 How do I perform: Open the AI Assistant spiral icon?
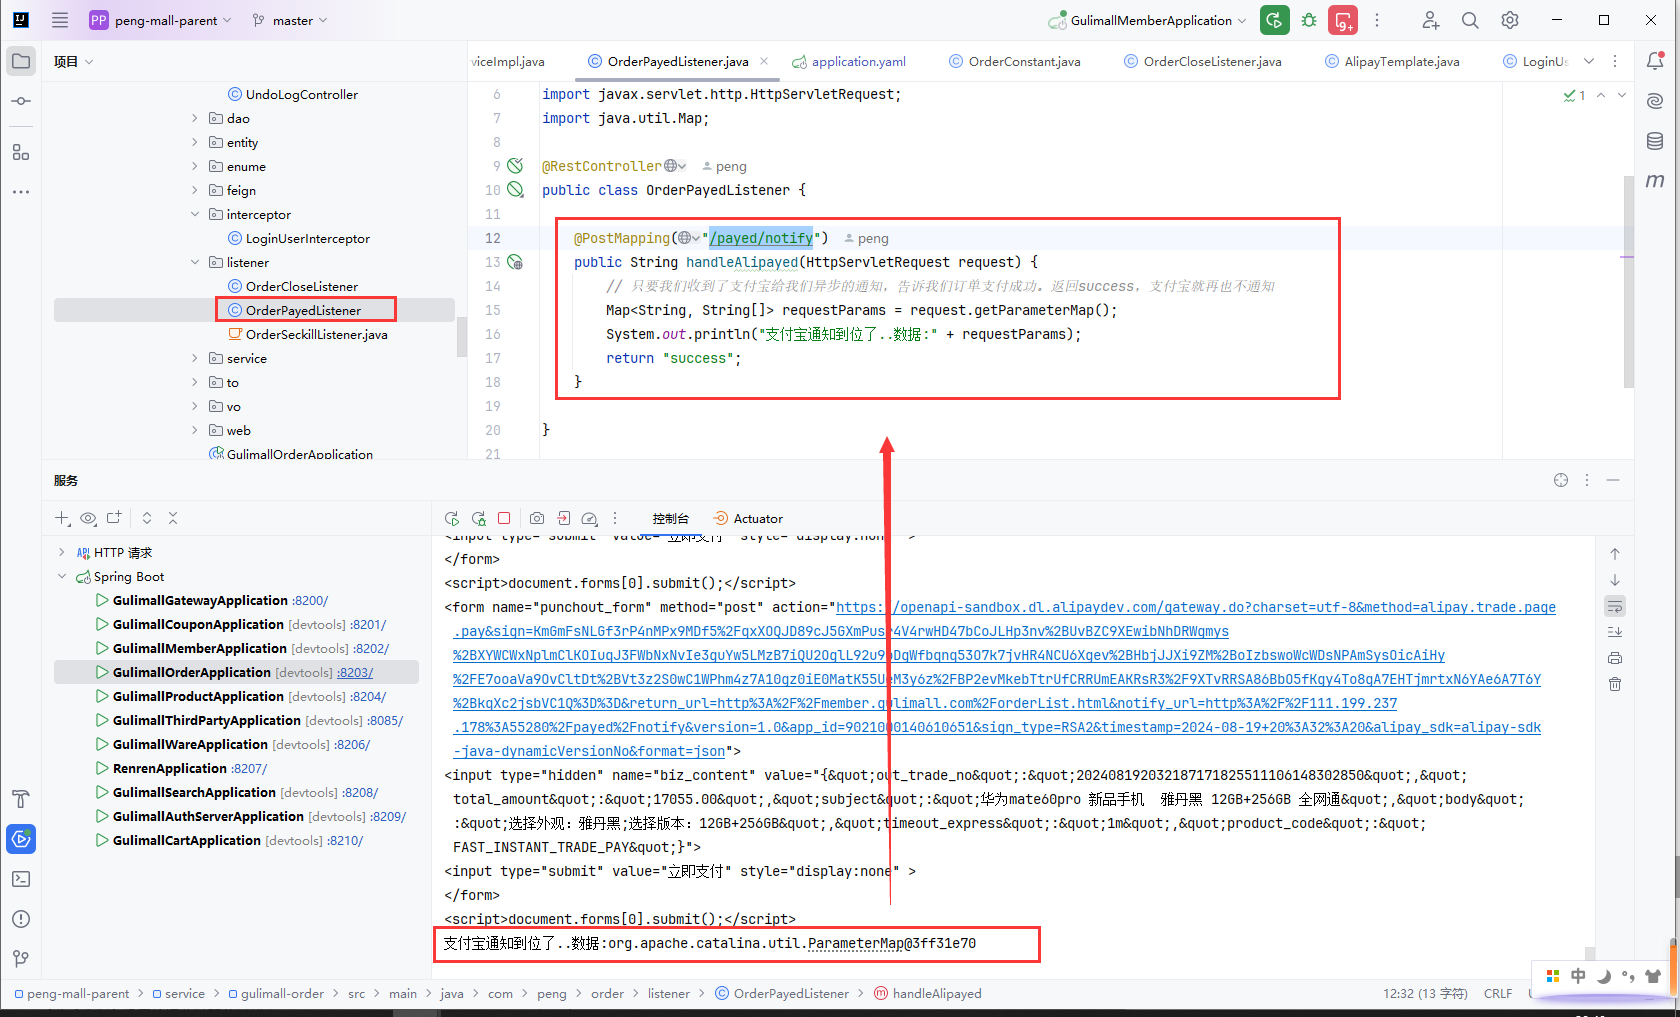[x=1655, y=101]
